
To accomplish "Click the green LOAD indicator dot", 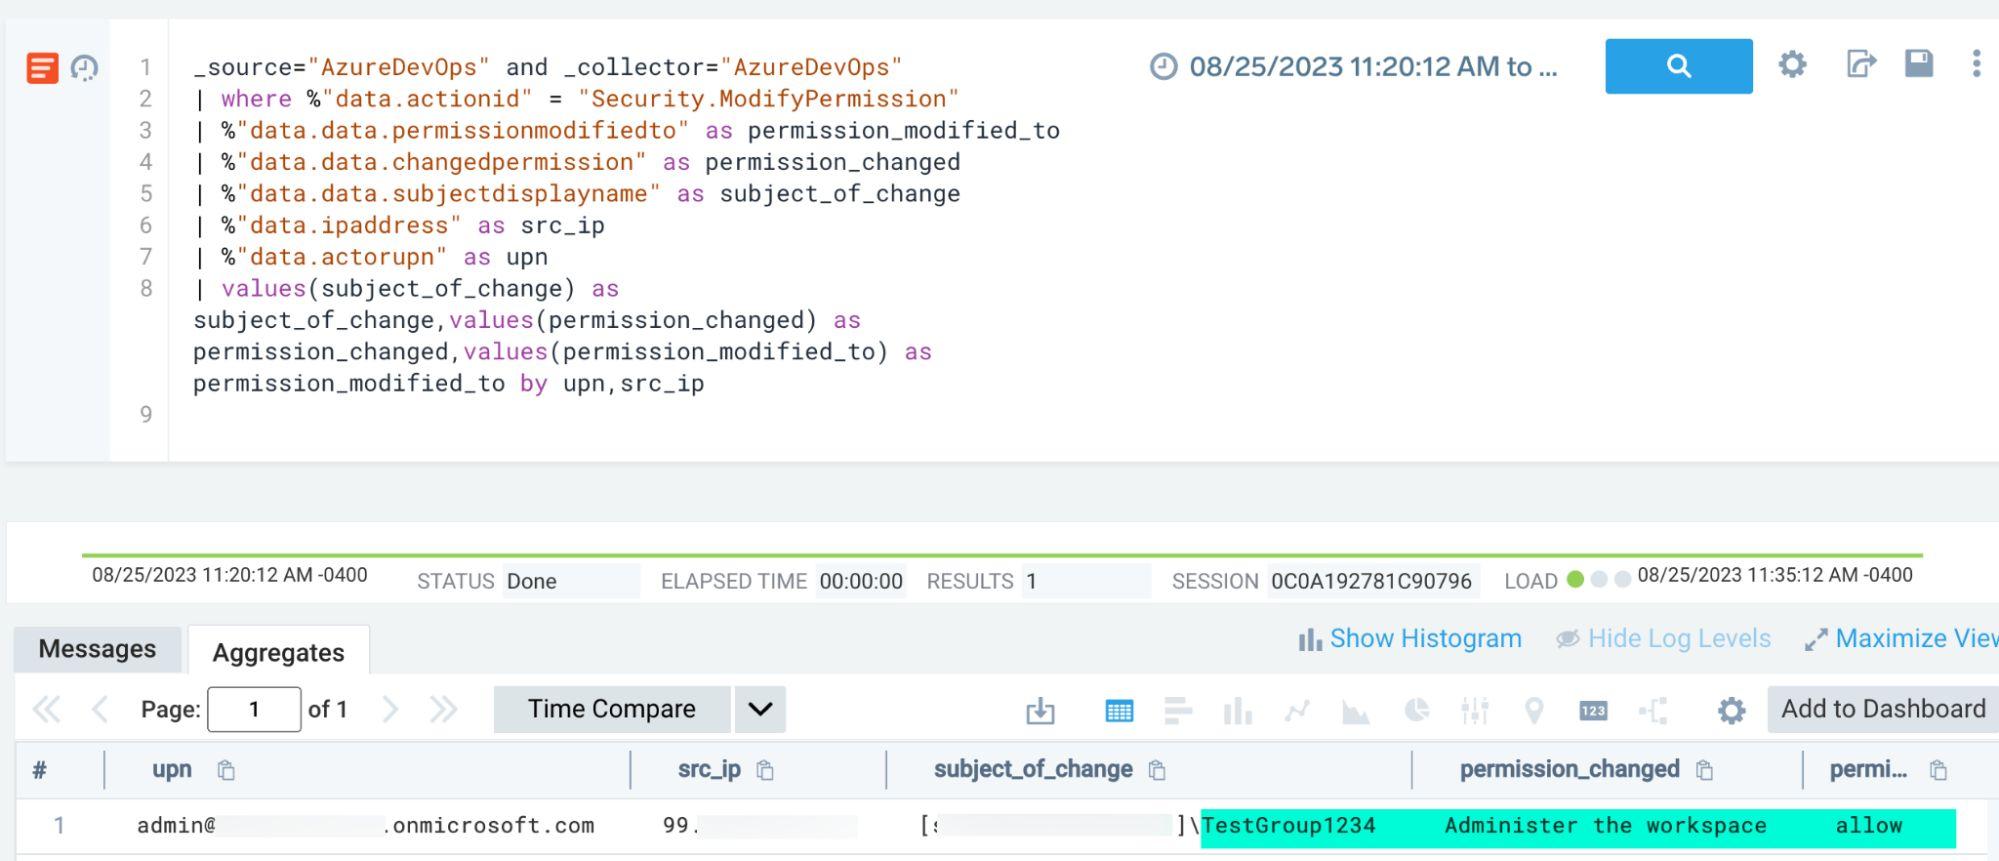I will [x=1575, y=579].
